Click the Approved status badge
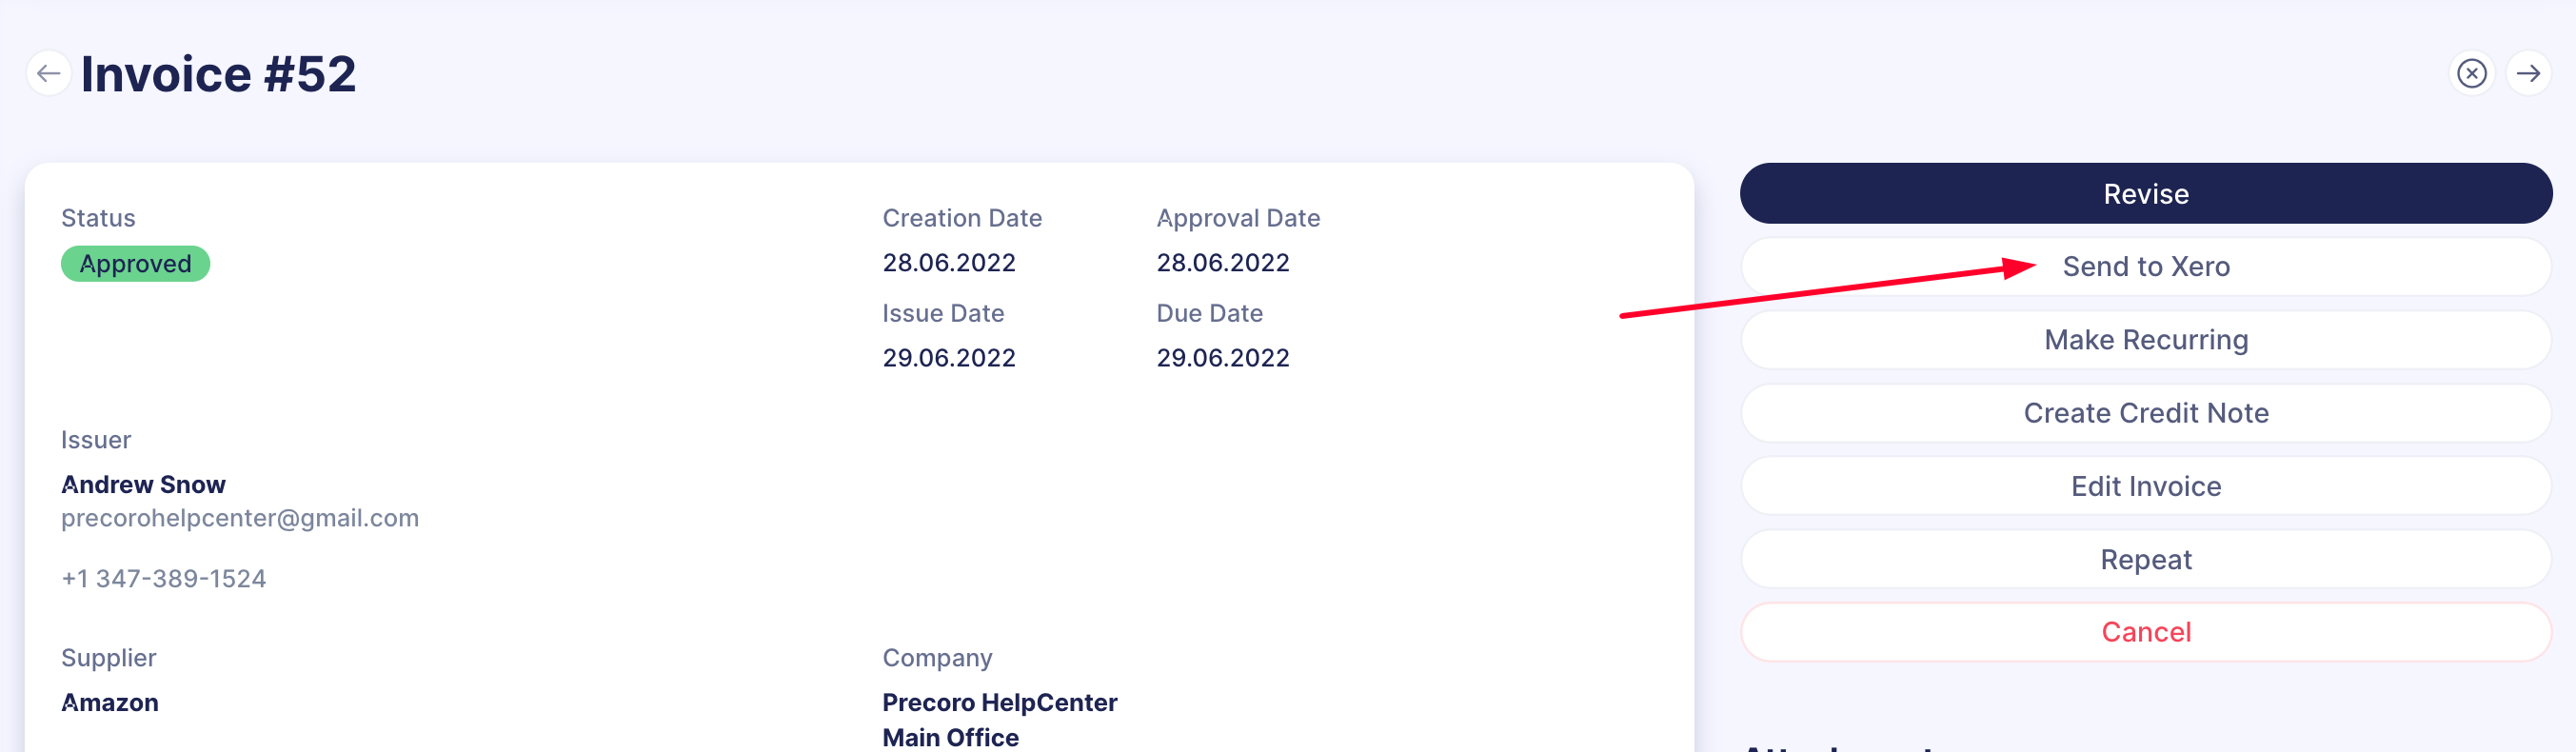 pos(135,263)
